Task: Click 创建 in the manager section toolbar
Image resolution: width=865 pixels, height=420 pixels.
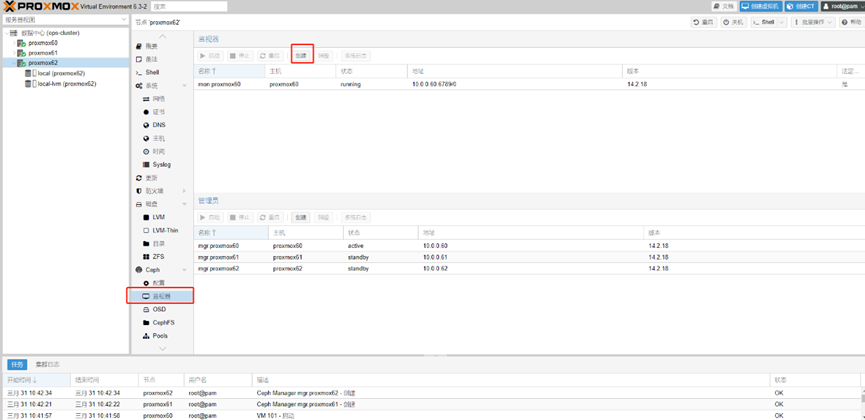Action: pyautogui.click(x=300, y=217)
